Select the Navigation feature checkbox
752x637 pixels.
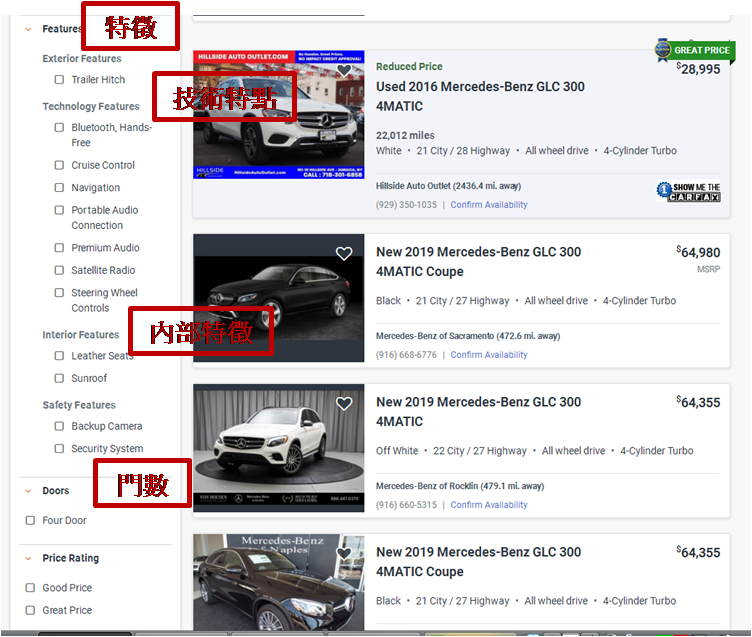coord(59,188)
